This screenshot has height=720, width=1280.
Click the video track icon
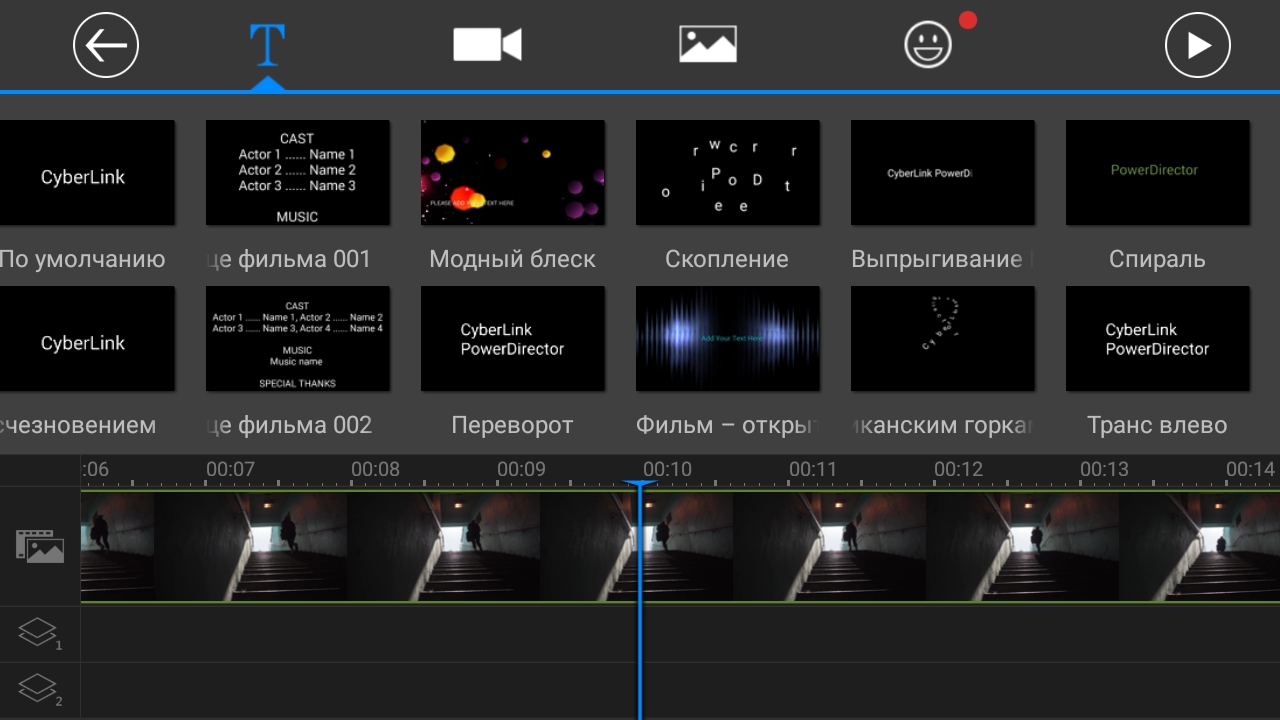tap(40, 546)
